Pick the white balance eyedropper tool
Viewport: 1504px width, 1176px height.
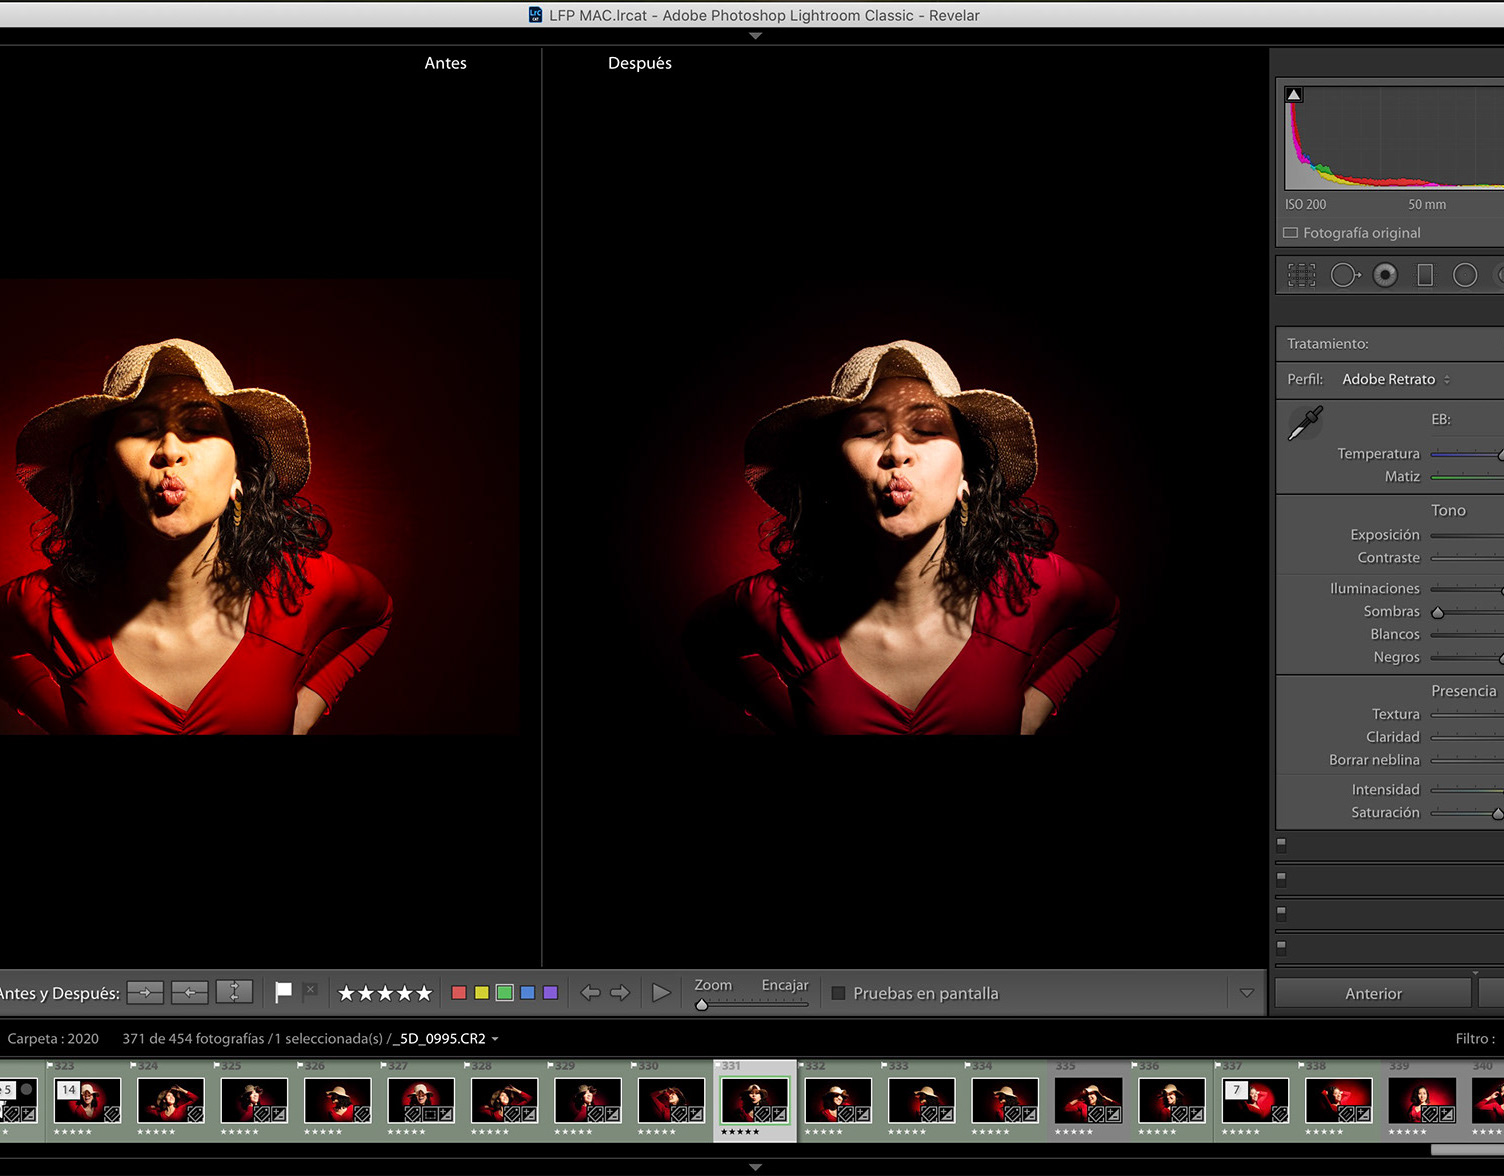point(1305,423)
